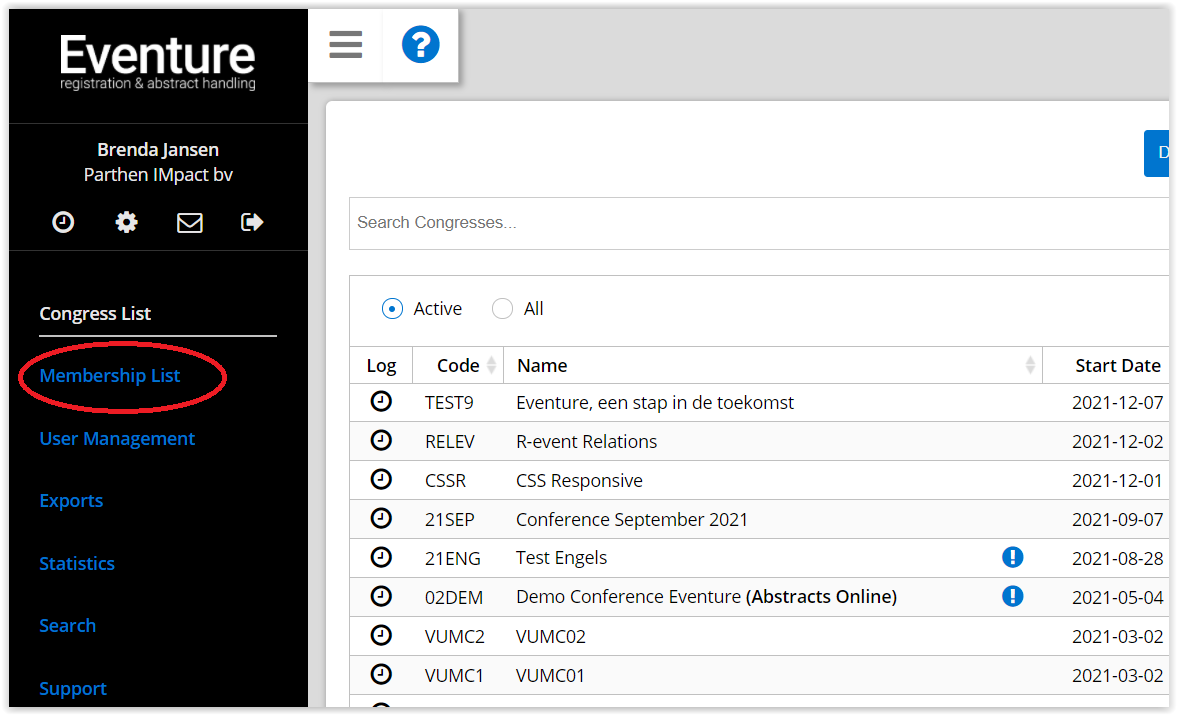Viewport: 1177px width, 715px height.
Task: Open the R-event Relations congress row
Action: pos(586,442)
